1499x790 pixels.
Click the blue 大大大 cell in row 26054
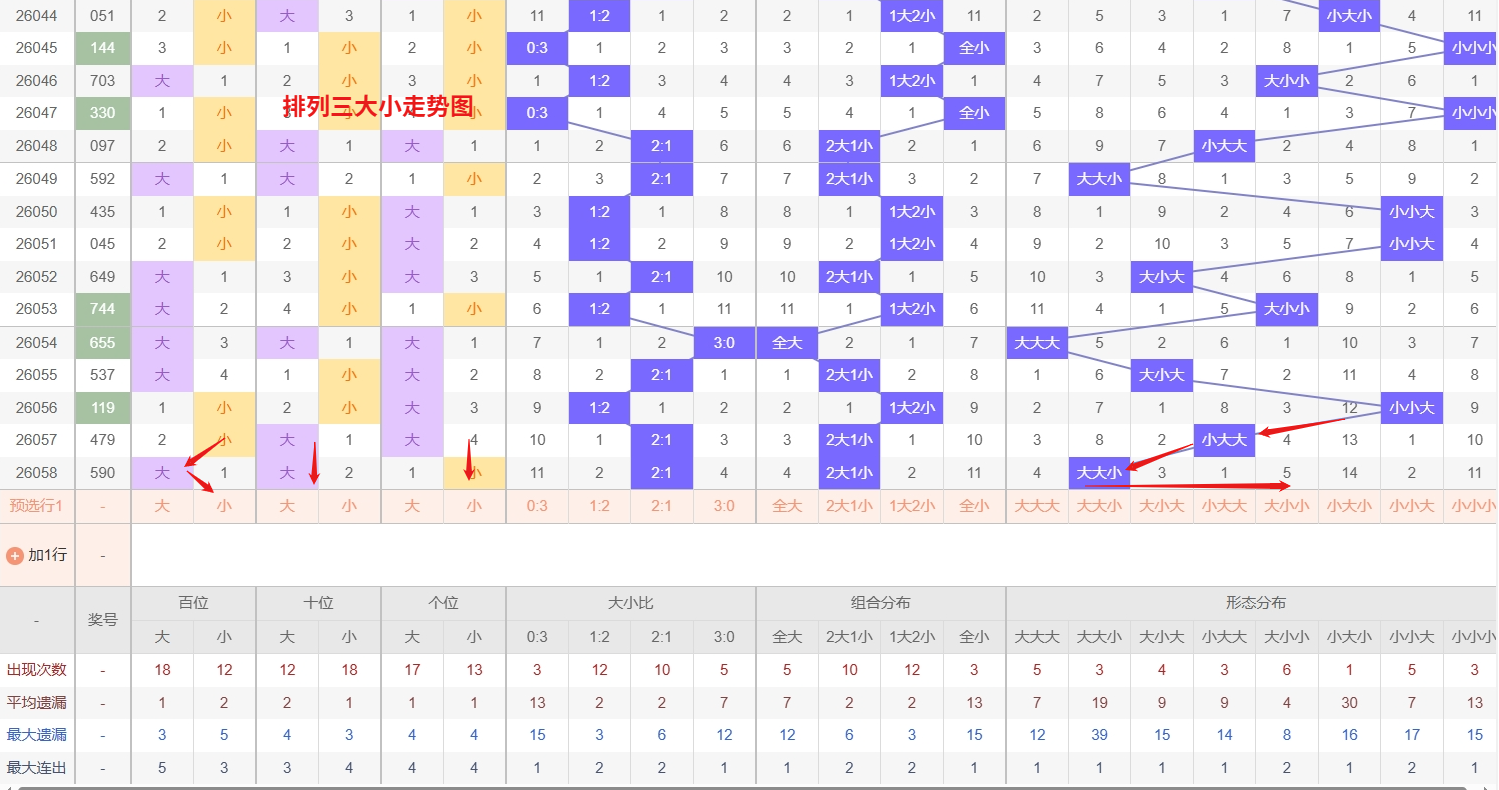(x=1037, y=343)
